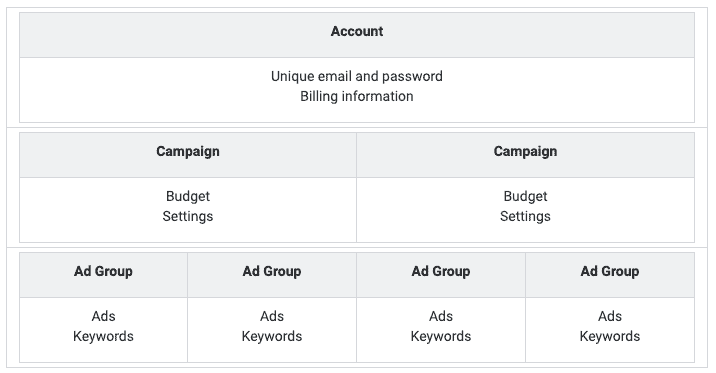Screen dimensions: 716x373
Task: Click the 'Billing information' text
Action: (x=357, y=96)
